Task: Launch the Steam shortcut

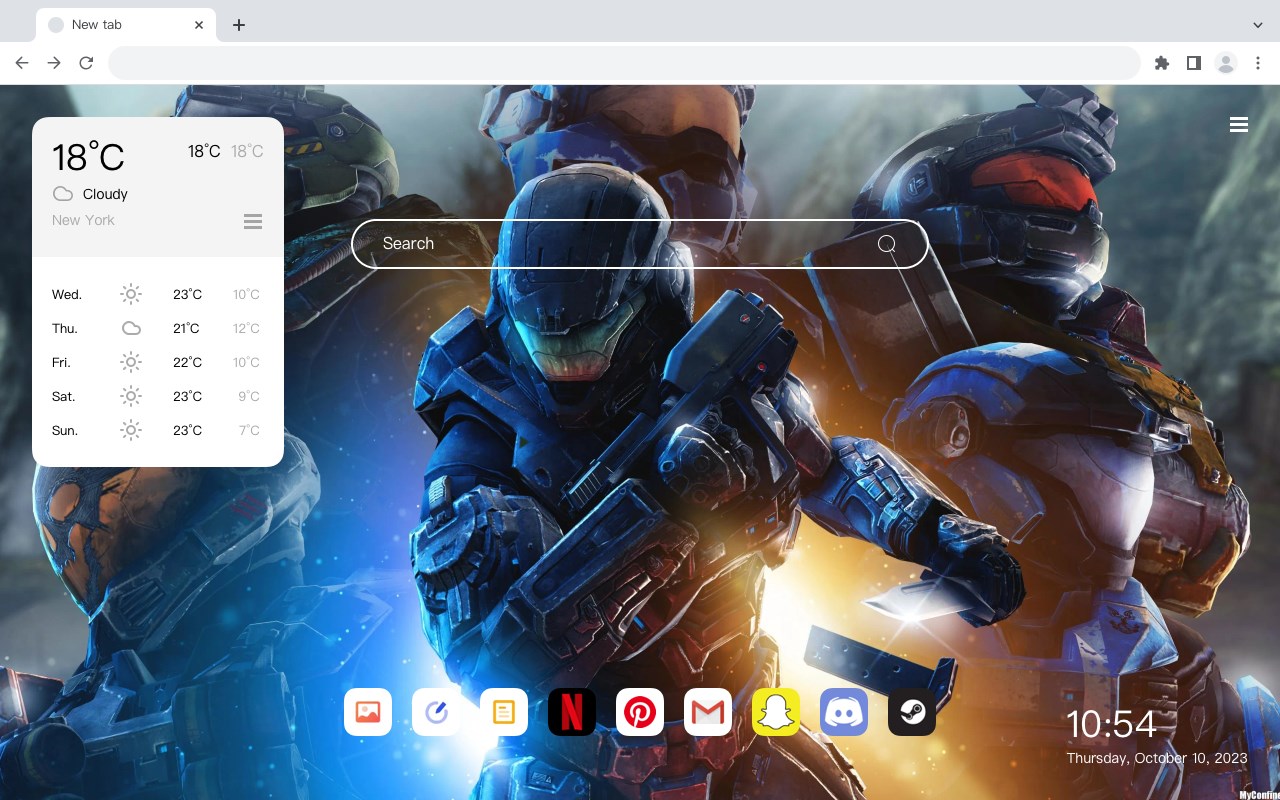Action: pos(912,712)
